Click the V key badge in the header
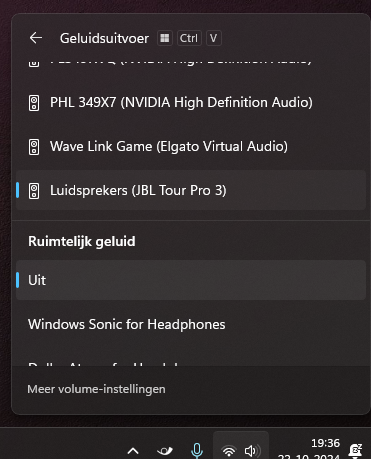Screen dimensions: 371x459 click(x=214, y=38)
